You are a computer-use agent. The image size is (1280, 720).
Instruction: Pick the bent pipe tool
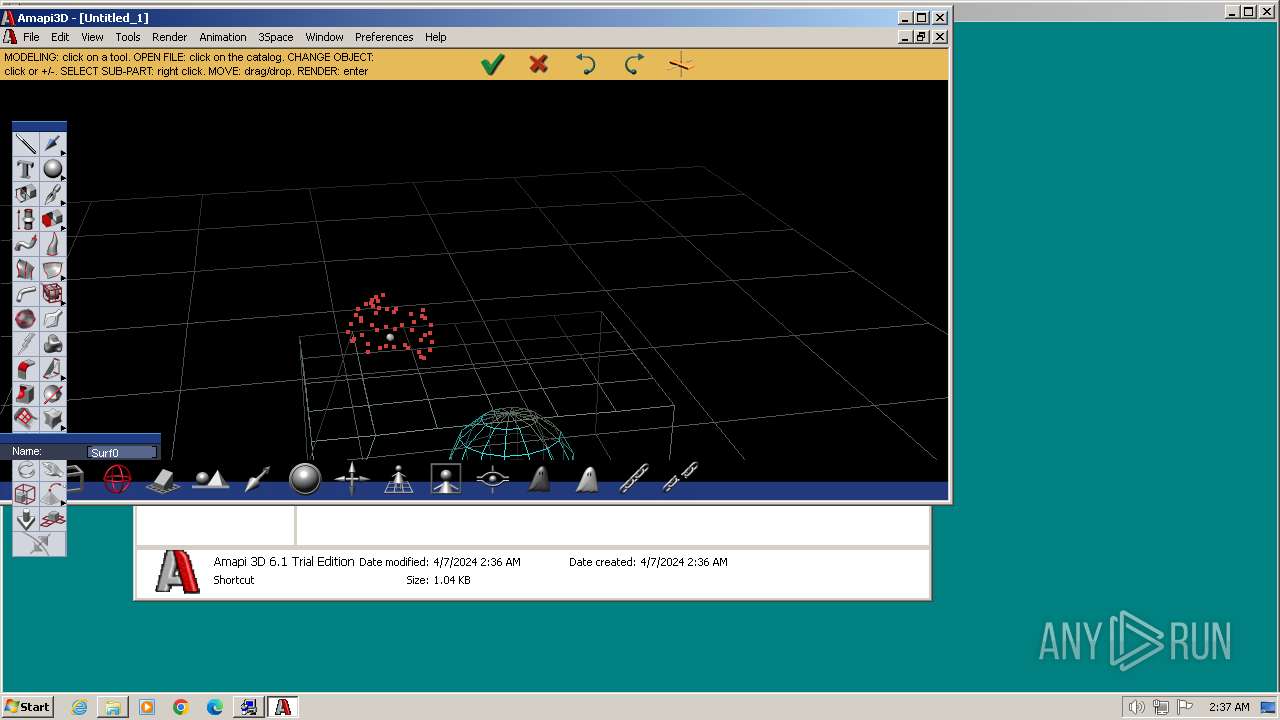(26, 294)
